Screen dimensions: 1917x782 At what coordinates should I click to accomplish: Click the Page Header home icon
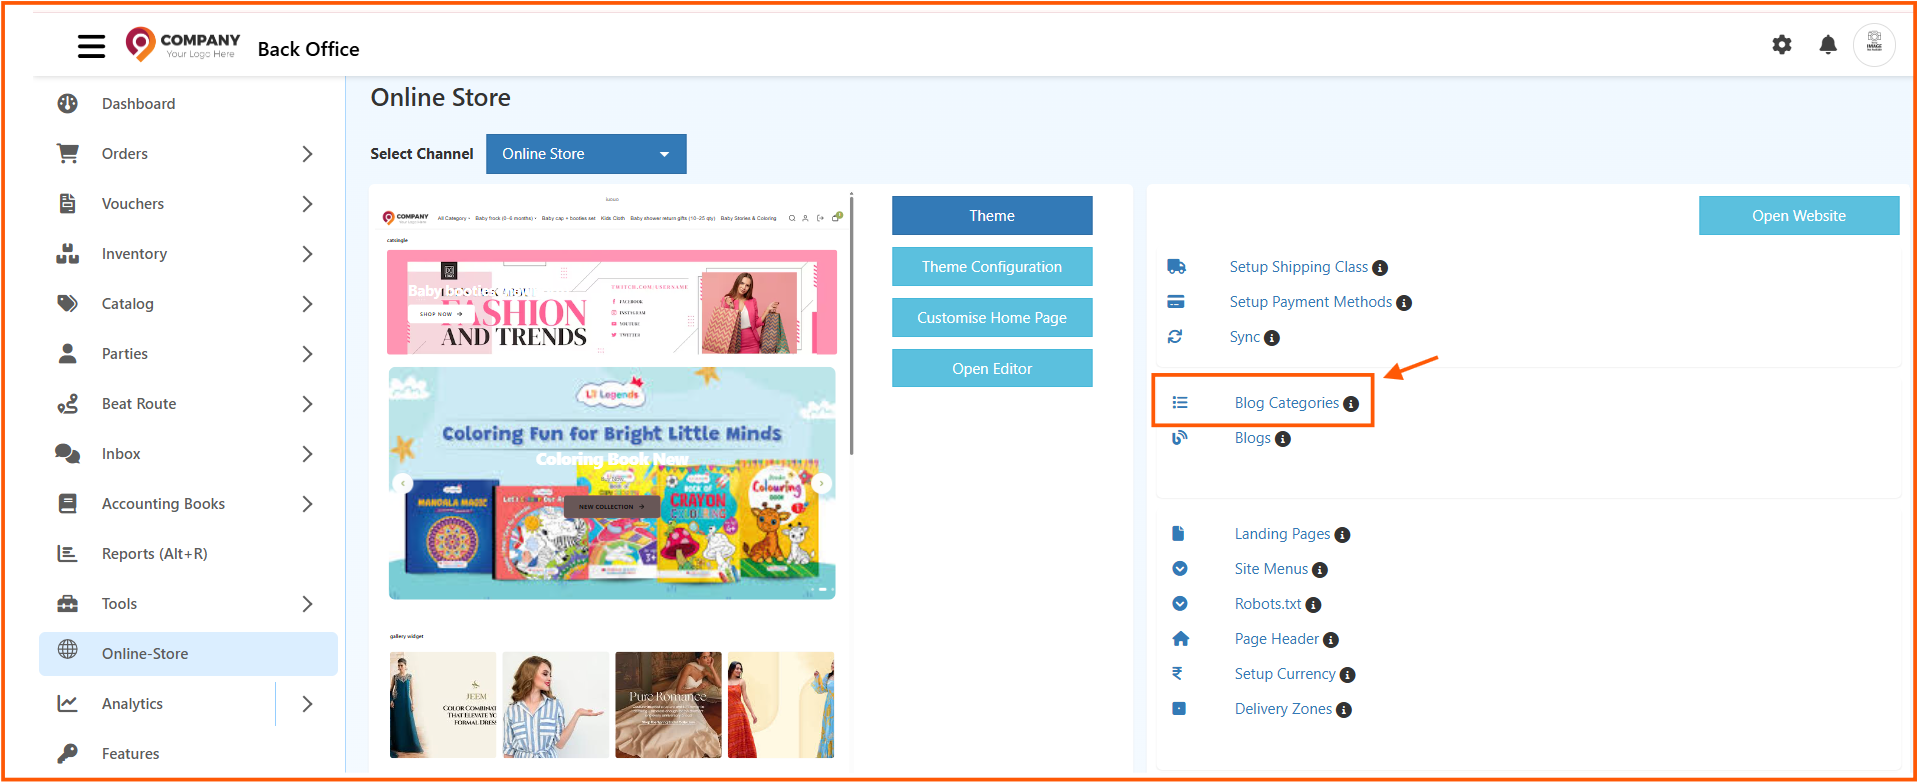pyautogui.click(x=1180, y=639)
